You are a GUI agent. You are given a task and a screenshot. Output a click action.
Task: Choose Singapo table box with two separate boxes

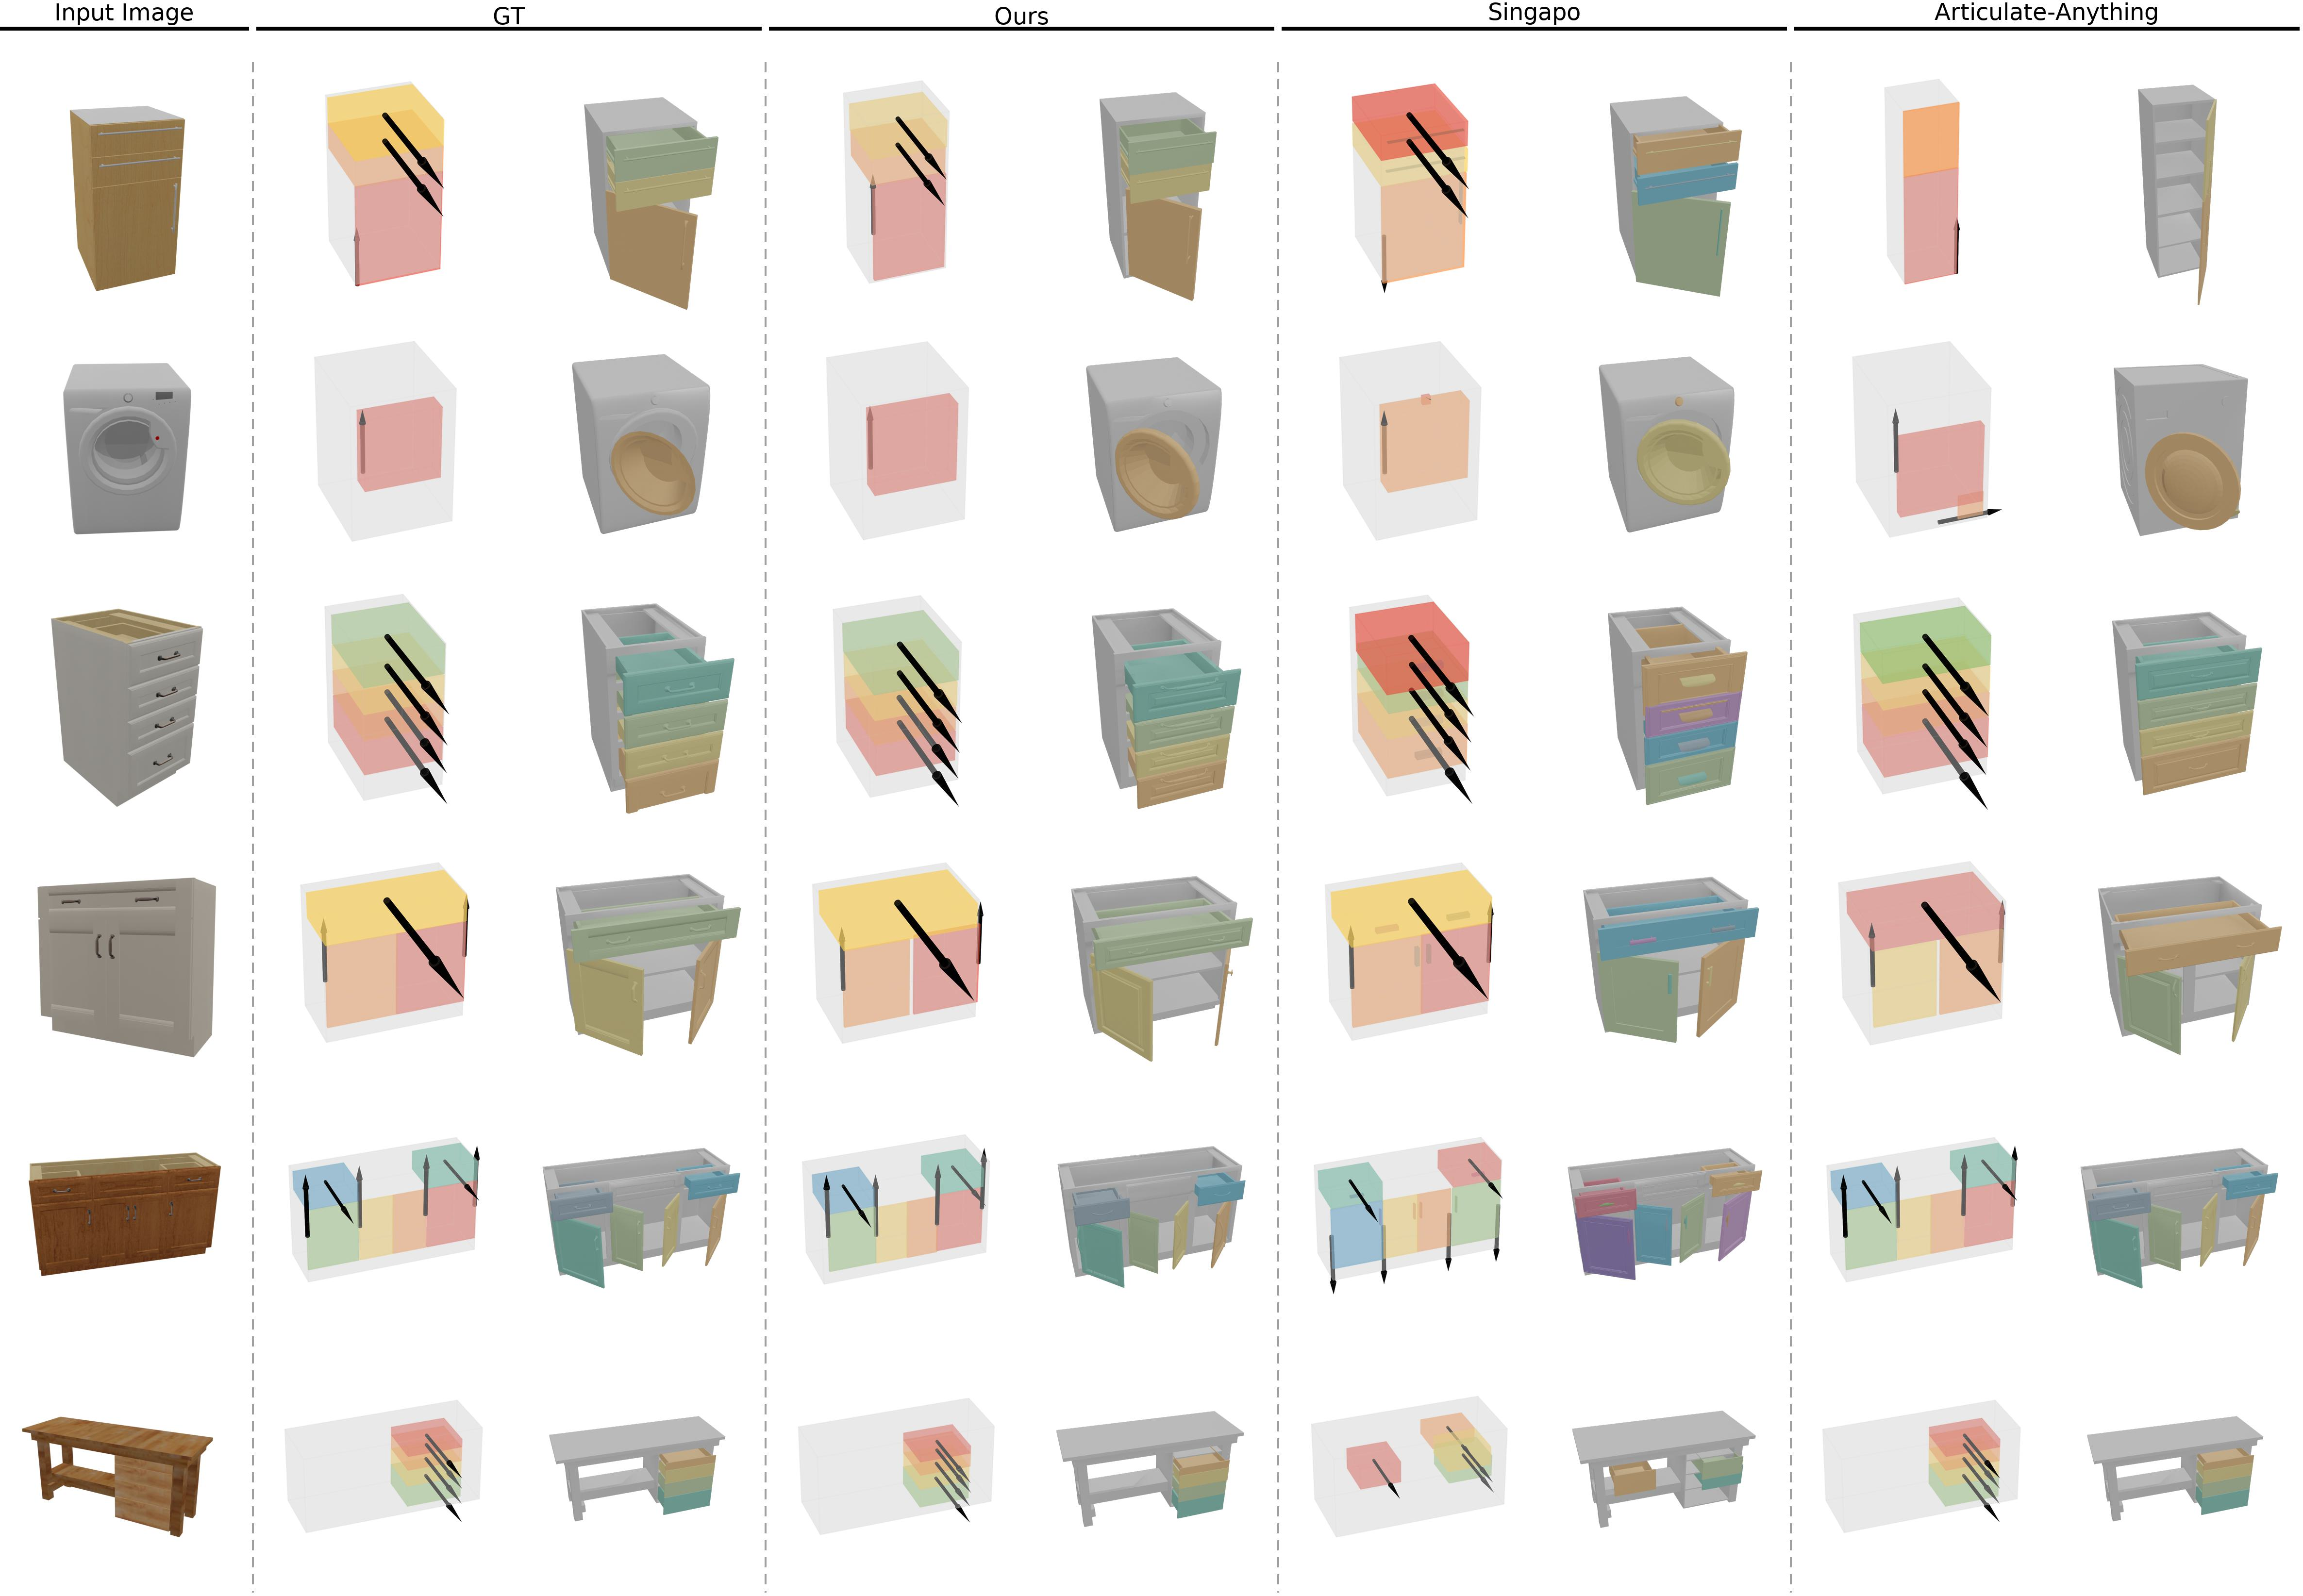coord(1410,1466)
